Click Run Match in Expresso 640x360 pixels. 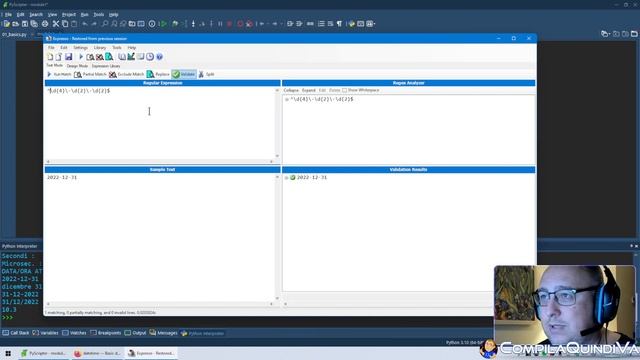click(x=59, y=74)
